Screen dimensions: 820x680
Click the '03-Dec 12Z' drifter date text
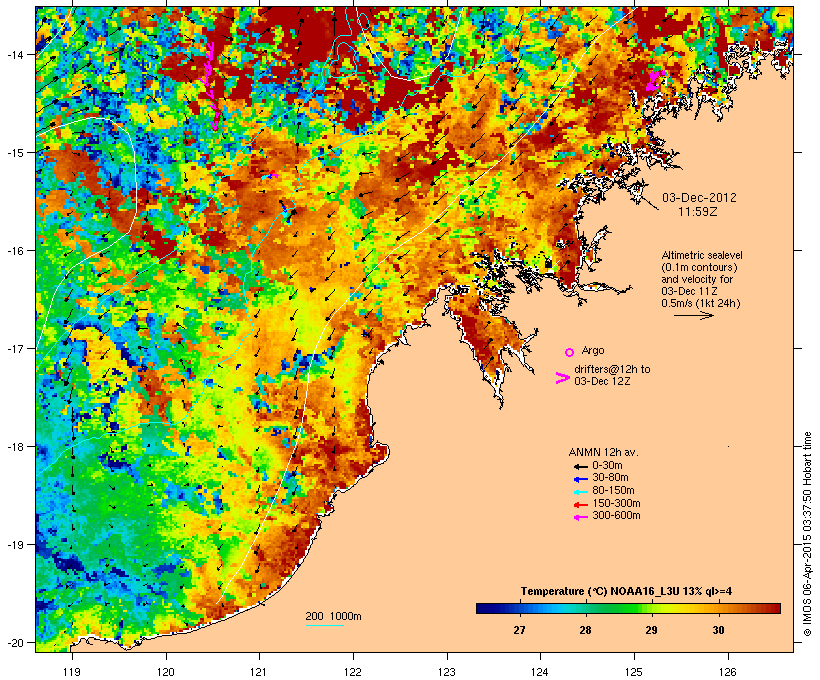point(602,381)
